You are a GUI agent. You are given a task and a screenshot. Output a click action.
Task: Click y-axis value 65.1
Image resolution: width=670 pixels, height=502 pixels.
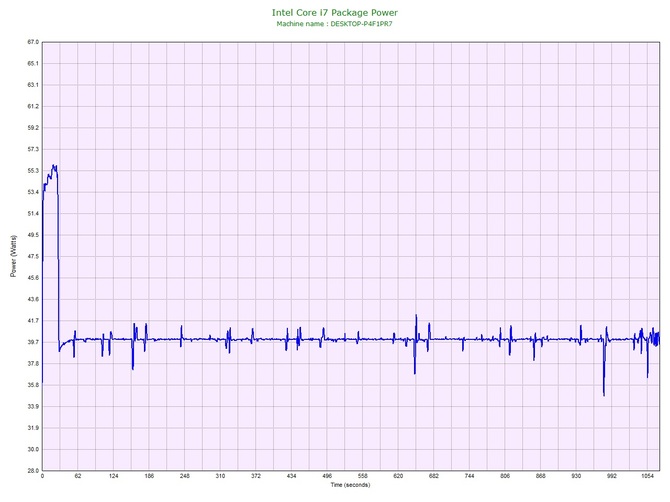(33, 64)
